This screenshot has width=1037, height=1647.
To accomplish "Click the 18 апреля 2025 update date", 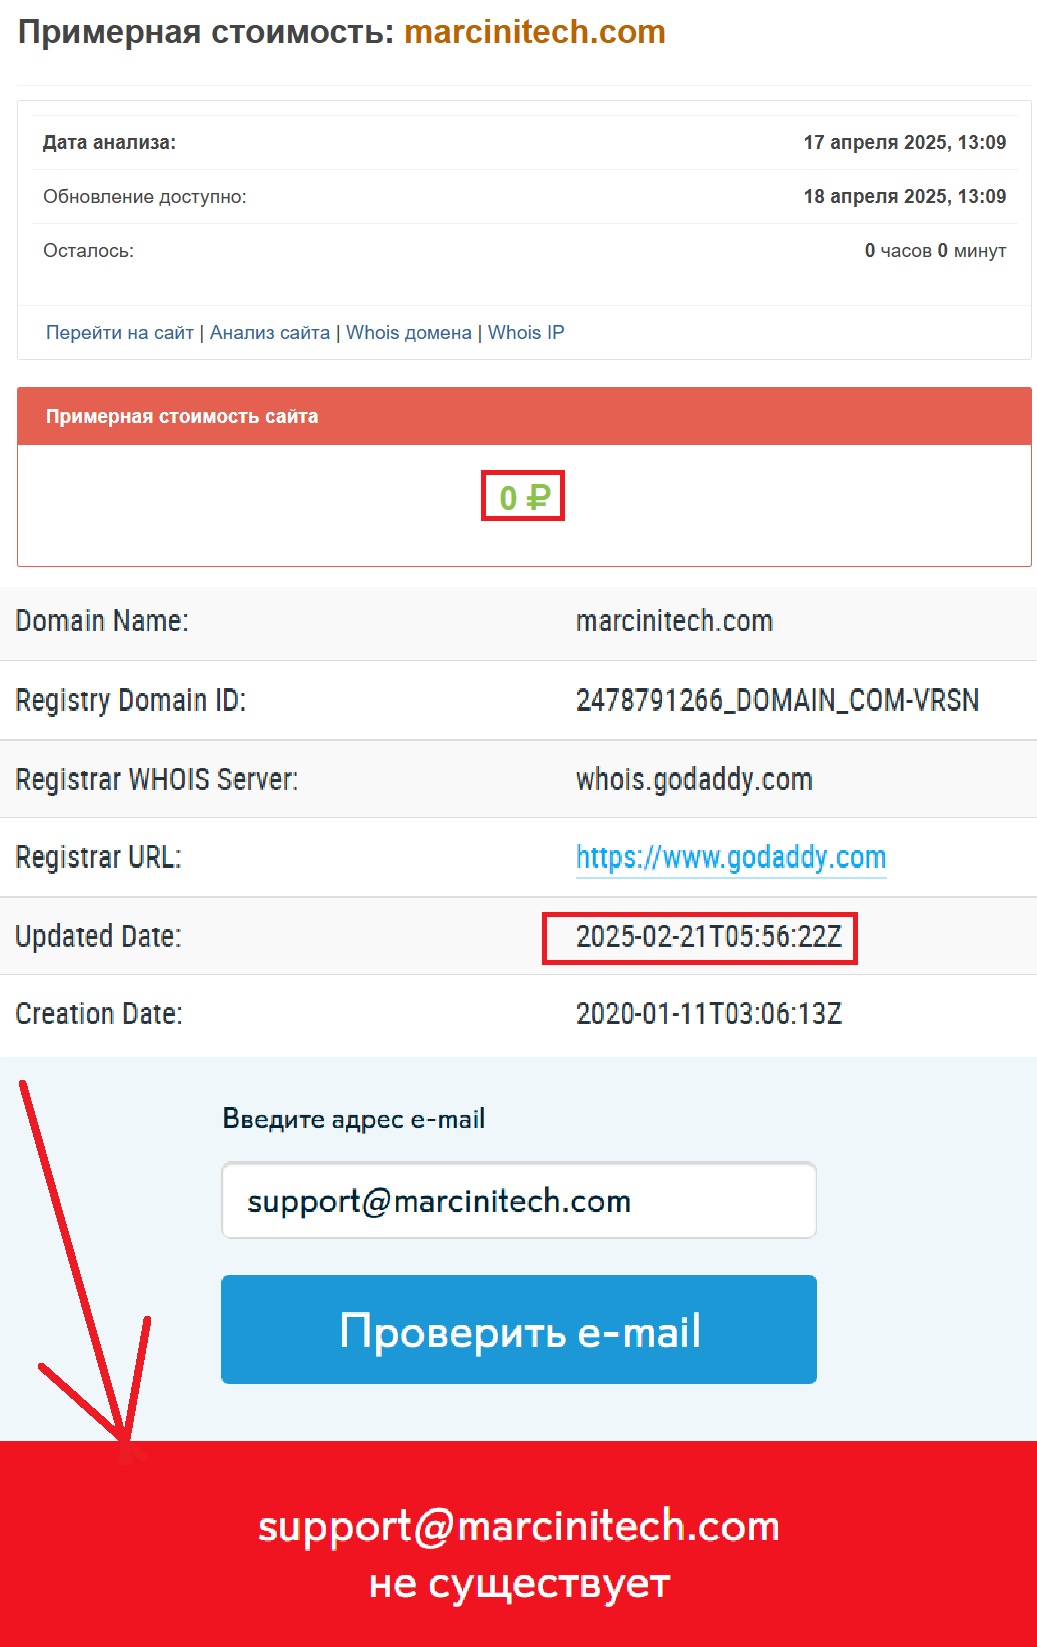I will click(x=905, y=196).
